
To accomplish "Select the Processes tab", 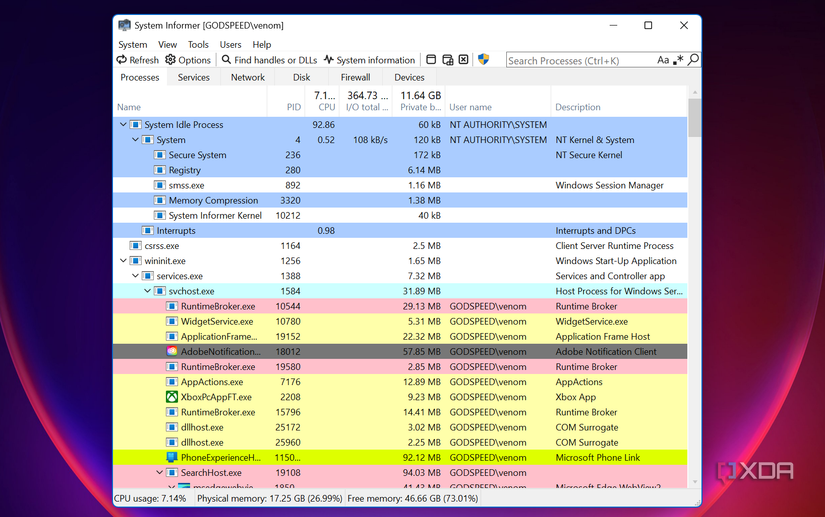I will point(139,77).
